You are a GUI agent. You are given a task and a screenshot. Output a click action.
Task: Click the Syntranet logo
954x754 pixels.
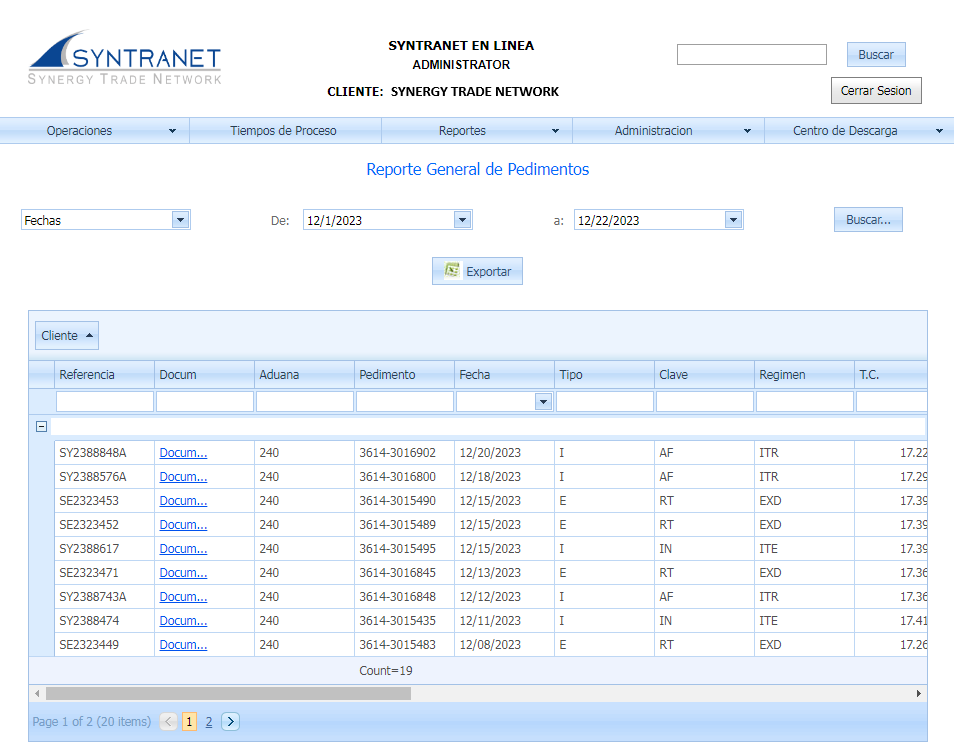124,59
